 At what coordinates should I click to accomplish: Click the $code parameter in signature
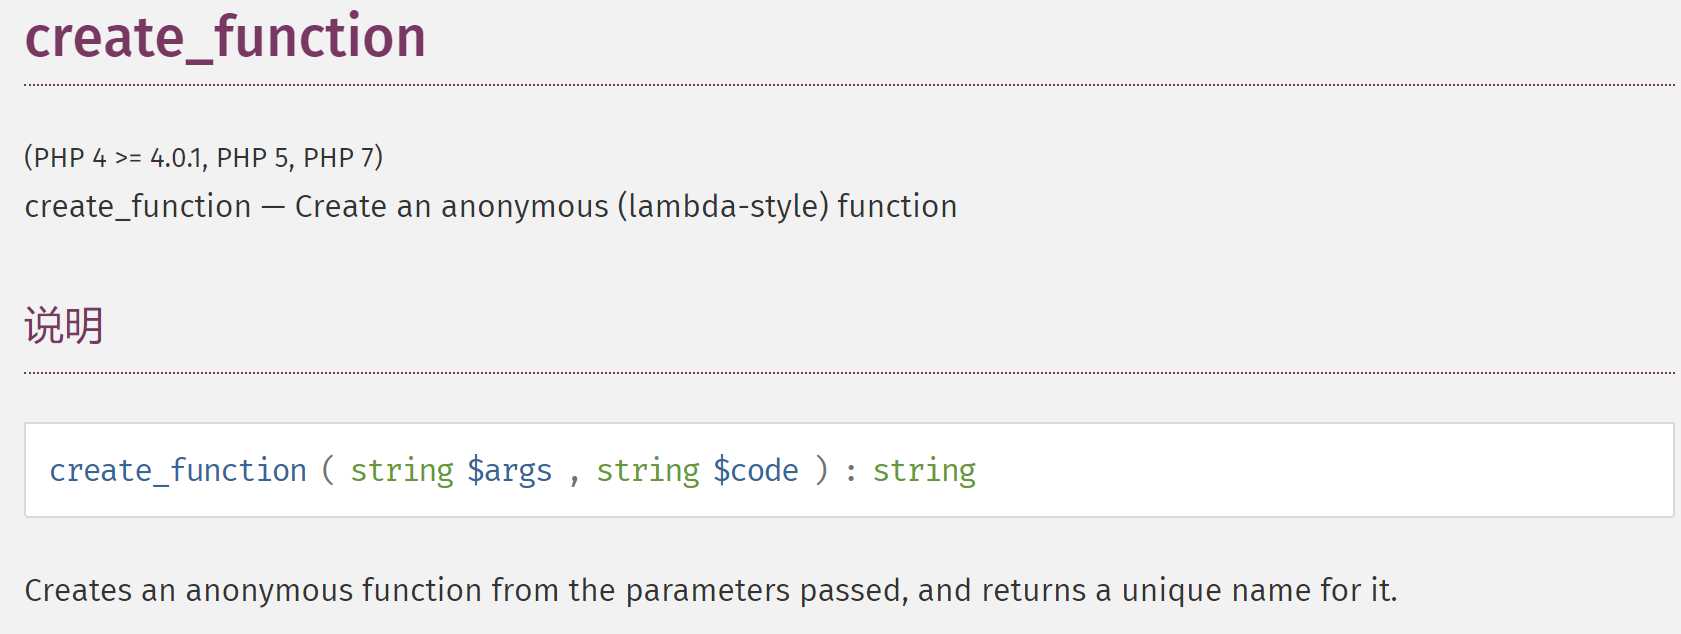(756, 470)
